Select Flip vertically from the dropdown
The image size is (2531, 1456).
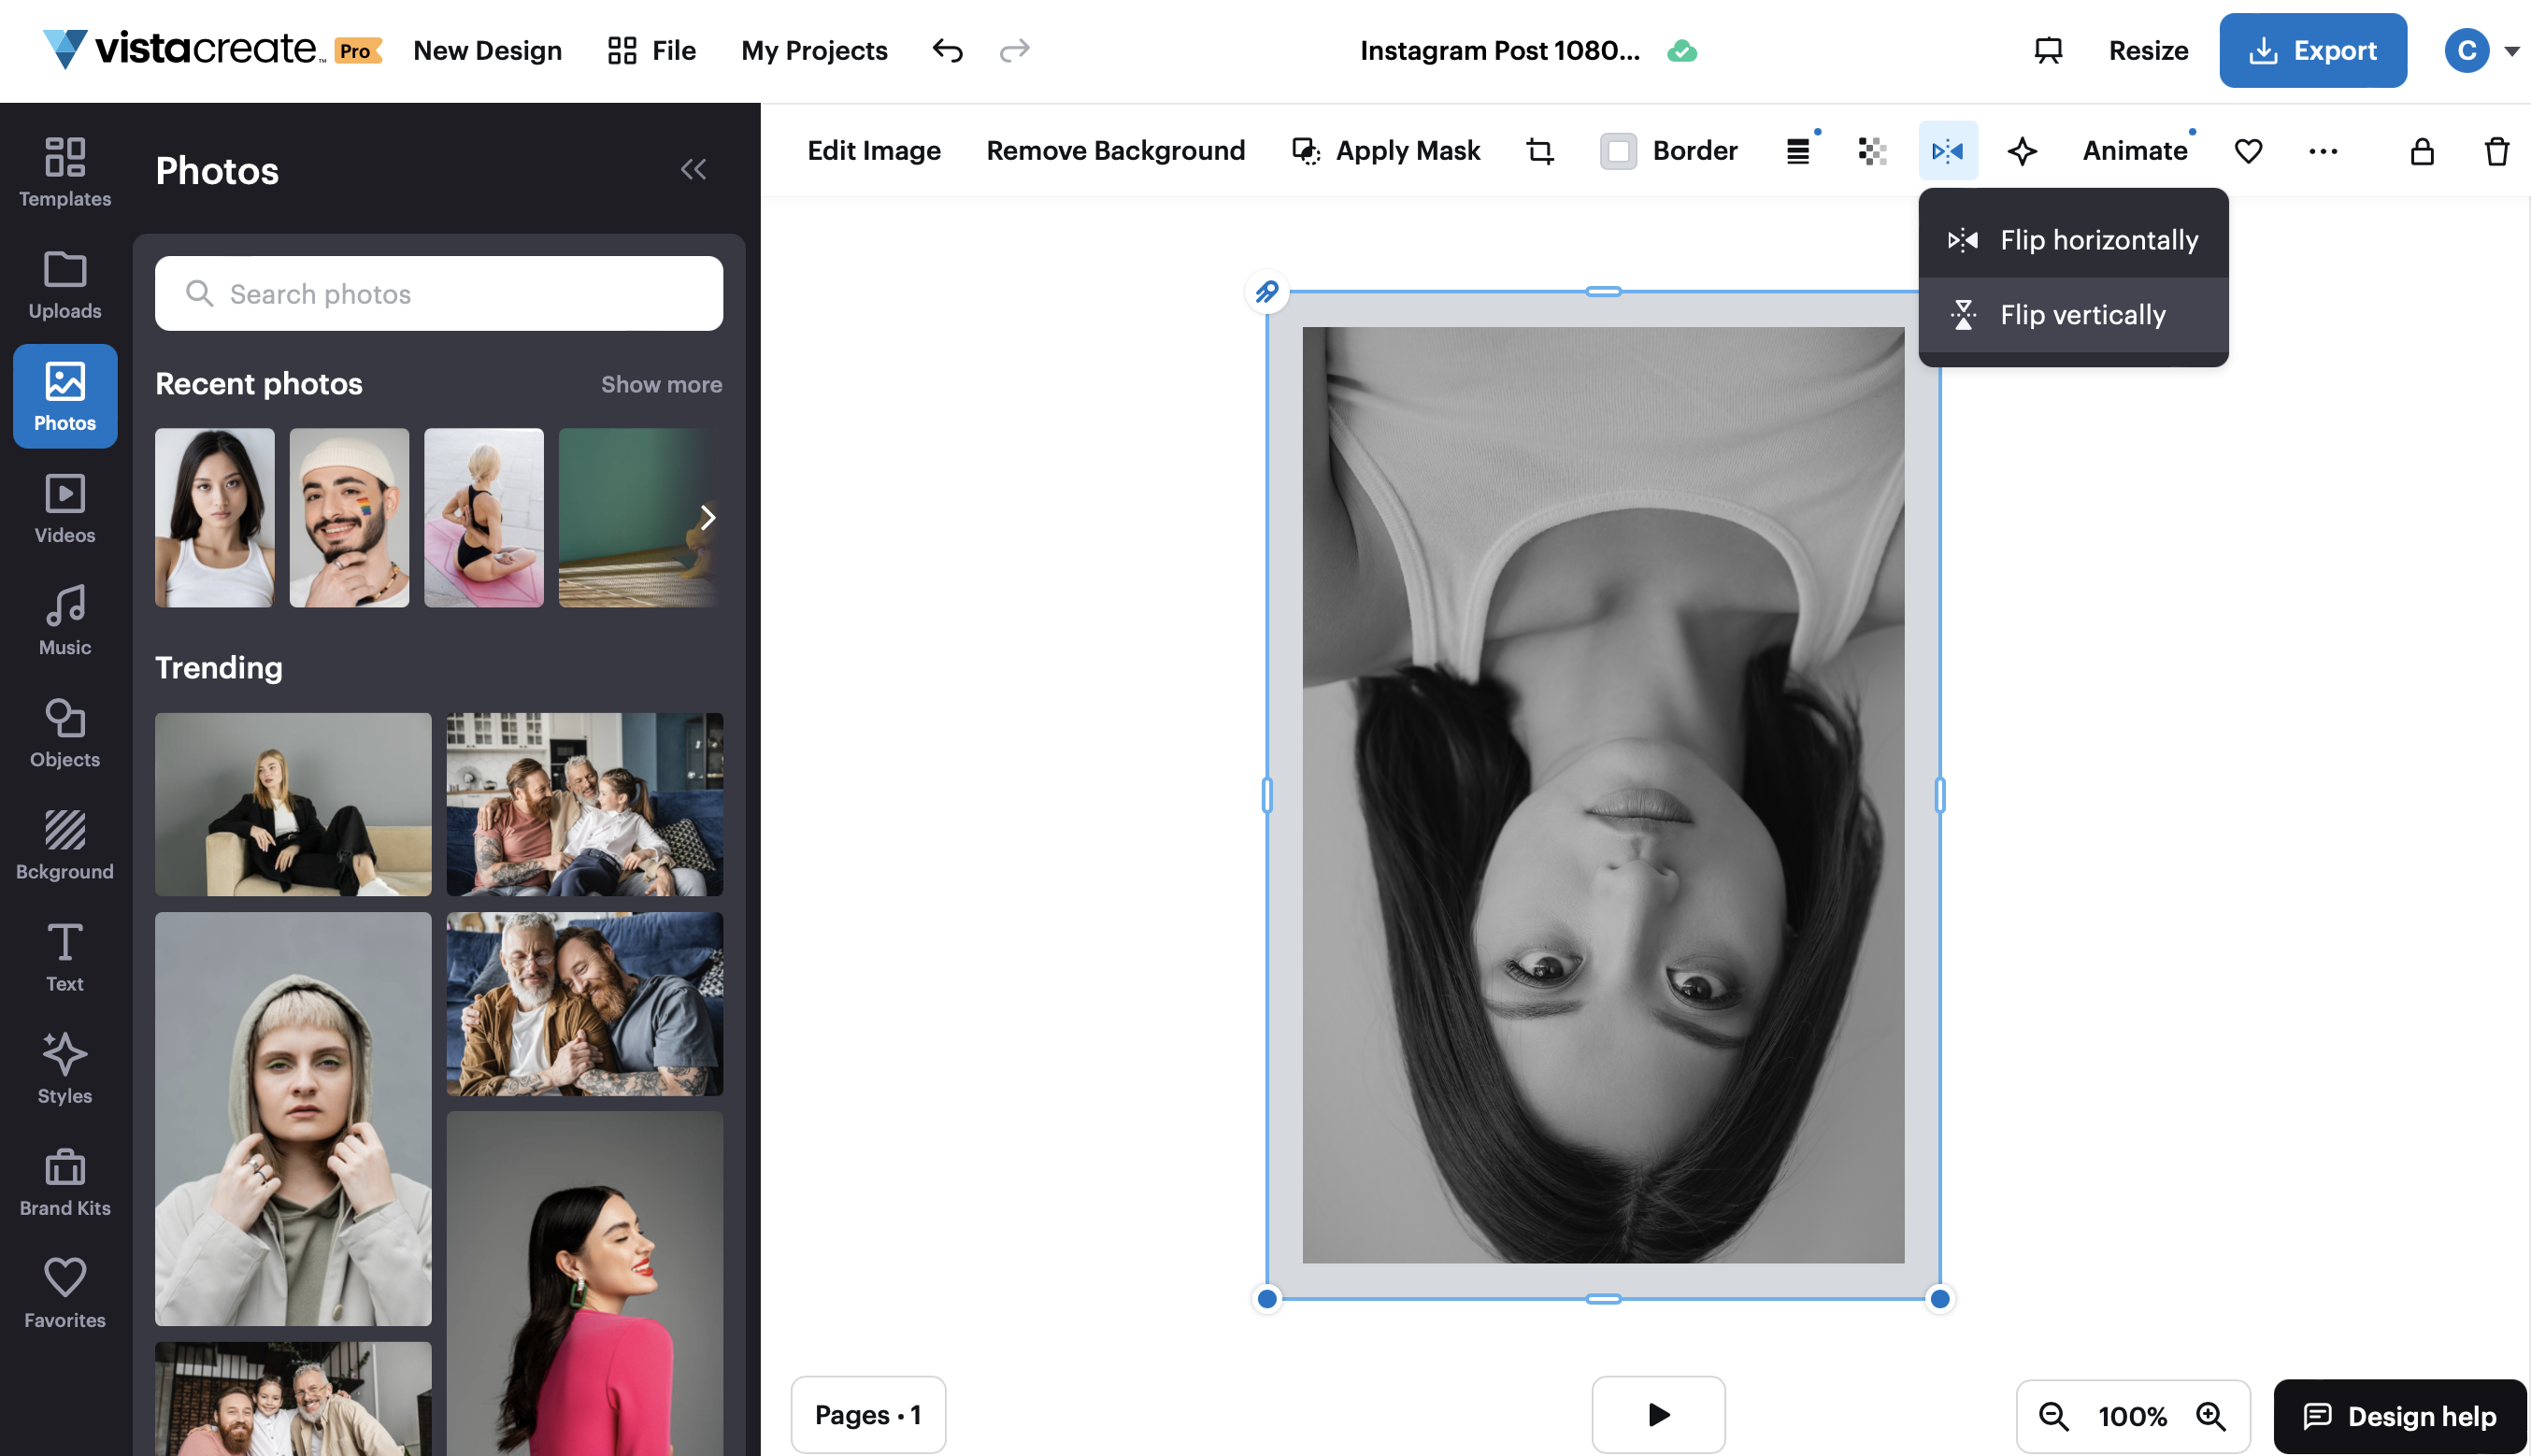point(2083,314)
